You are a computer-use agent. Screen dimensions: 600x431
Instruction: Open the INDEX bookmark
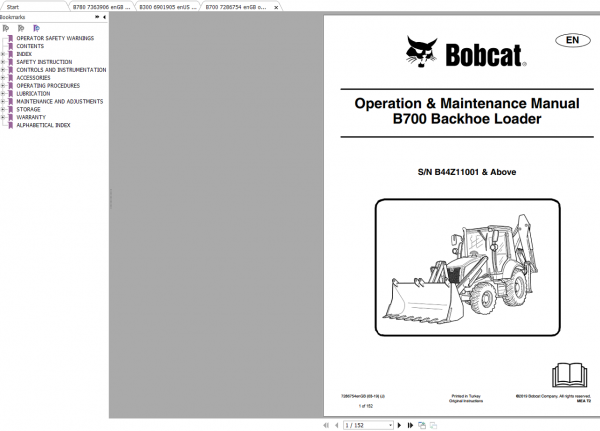click(24, 54)
